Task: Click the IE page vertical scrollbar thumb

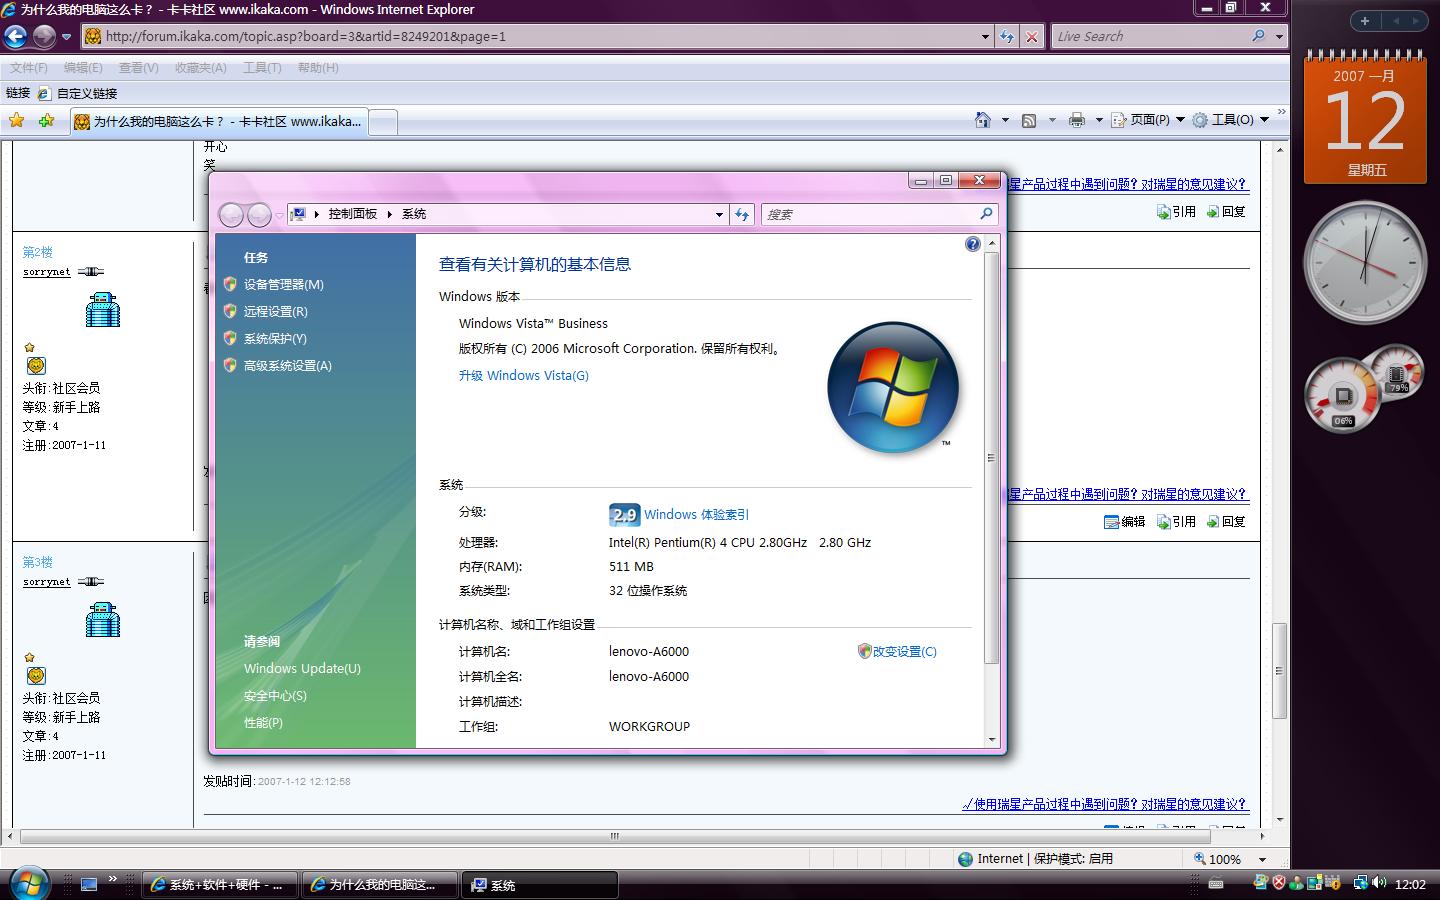Action: [1279, 671]
